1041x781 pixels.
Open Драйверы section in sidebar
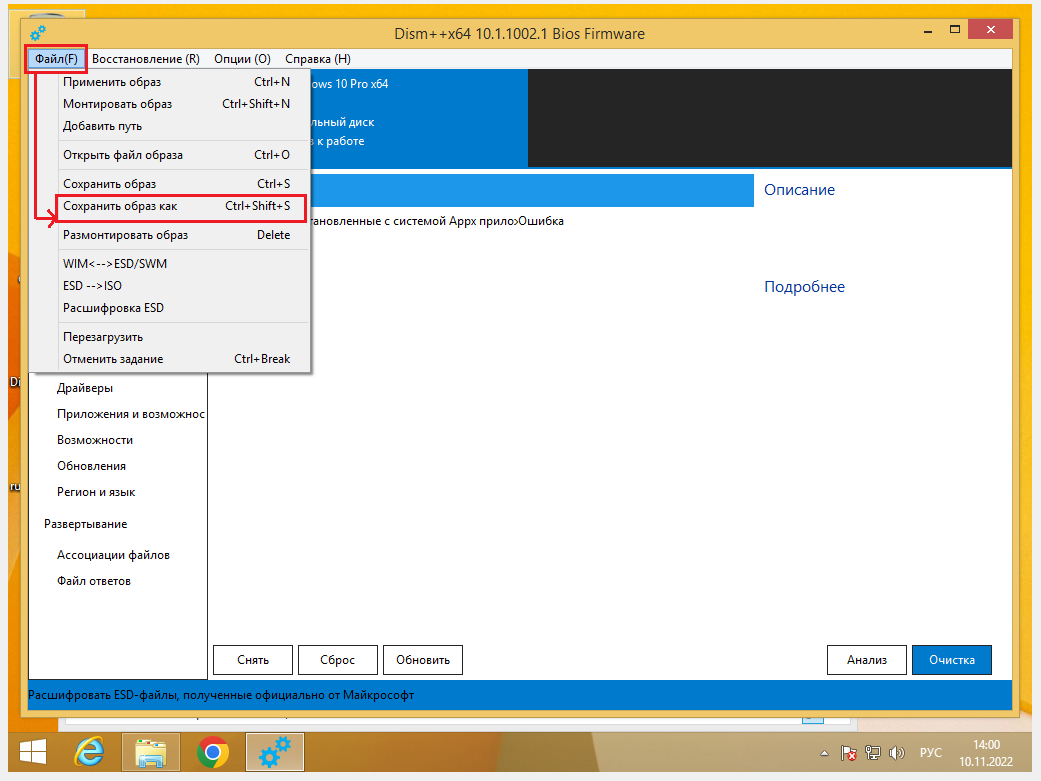click(85, 388)
